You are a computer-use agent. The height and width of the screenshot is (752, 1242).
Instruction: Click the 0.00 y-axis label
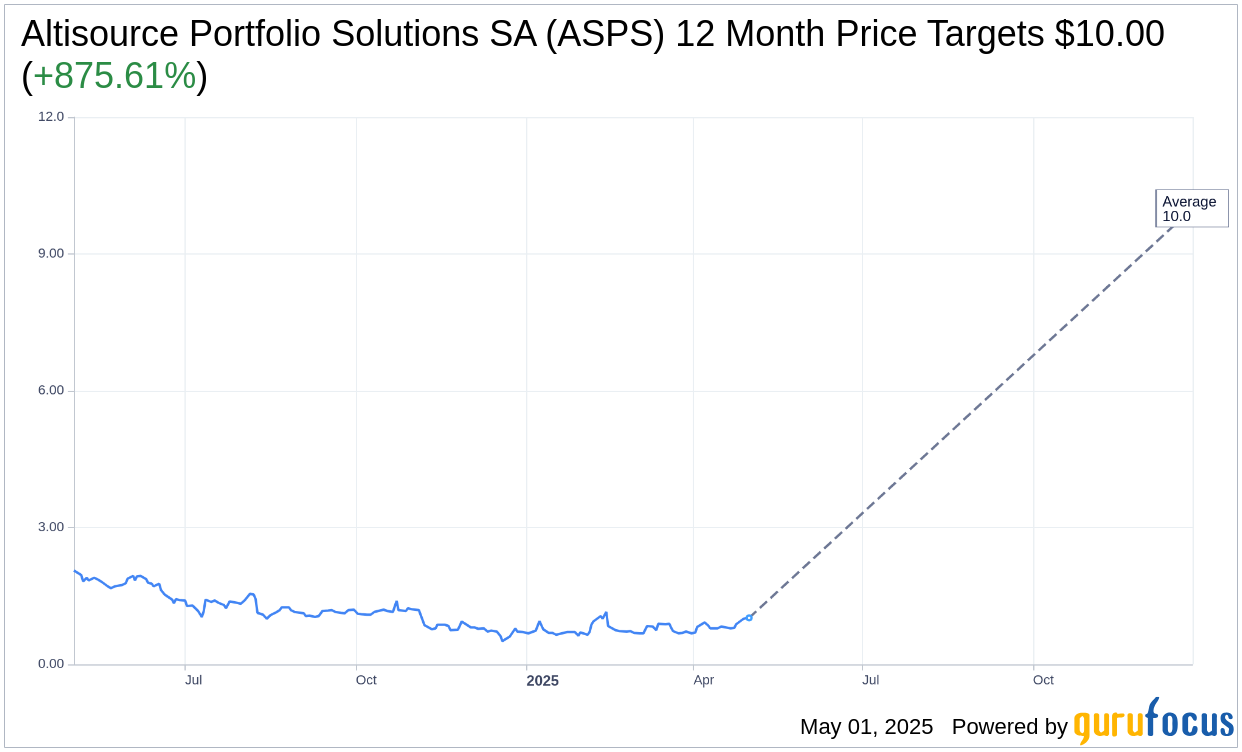(x=51, y=664)
